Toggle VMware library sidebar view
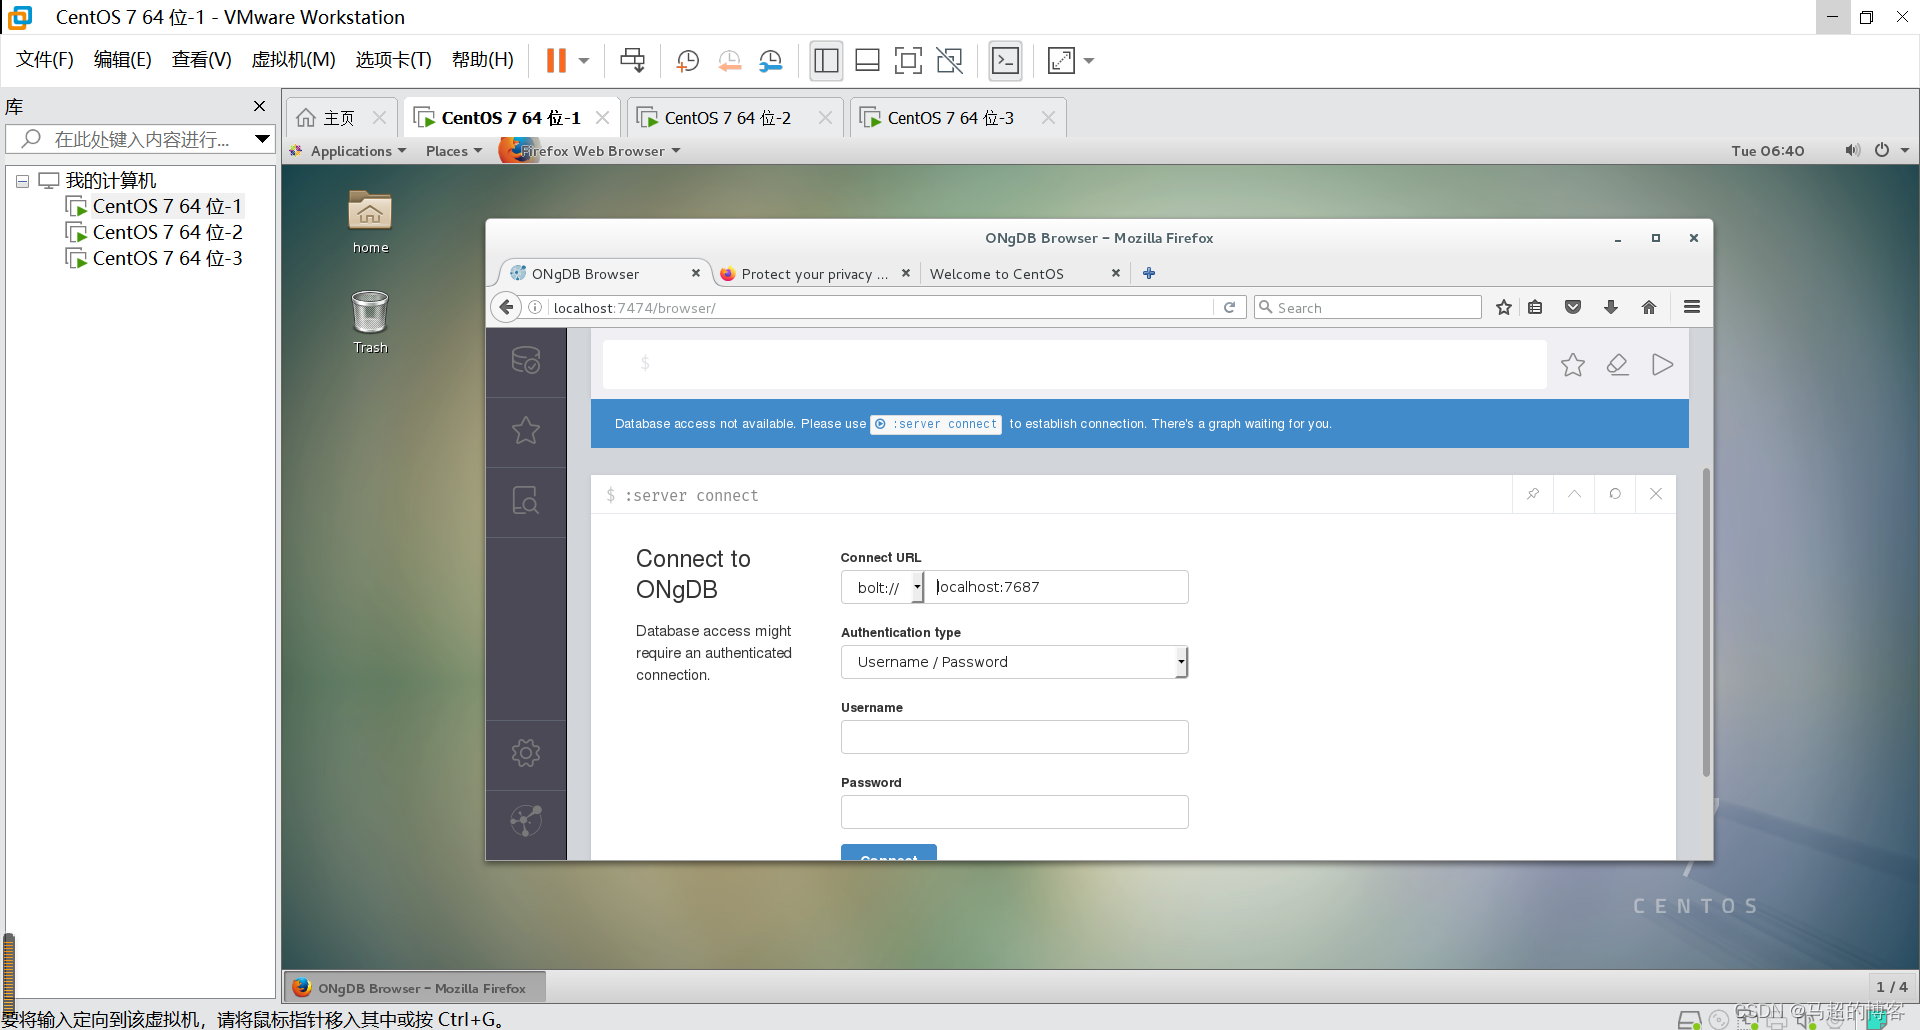The height and width of the screenshot is (1030, 1920). point(826,61)
